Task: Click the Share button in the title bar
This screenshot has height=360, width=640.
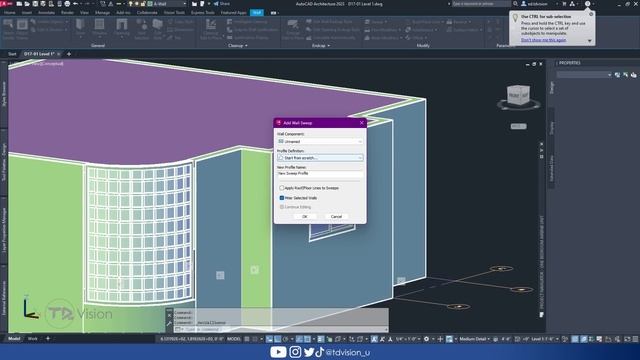Action: click(x=222, y=4)
